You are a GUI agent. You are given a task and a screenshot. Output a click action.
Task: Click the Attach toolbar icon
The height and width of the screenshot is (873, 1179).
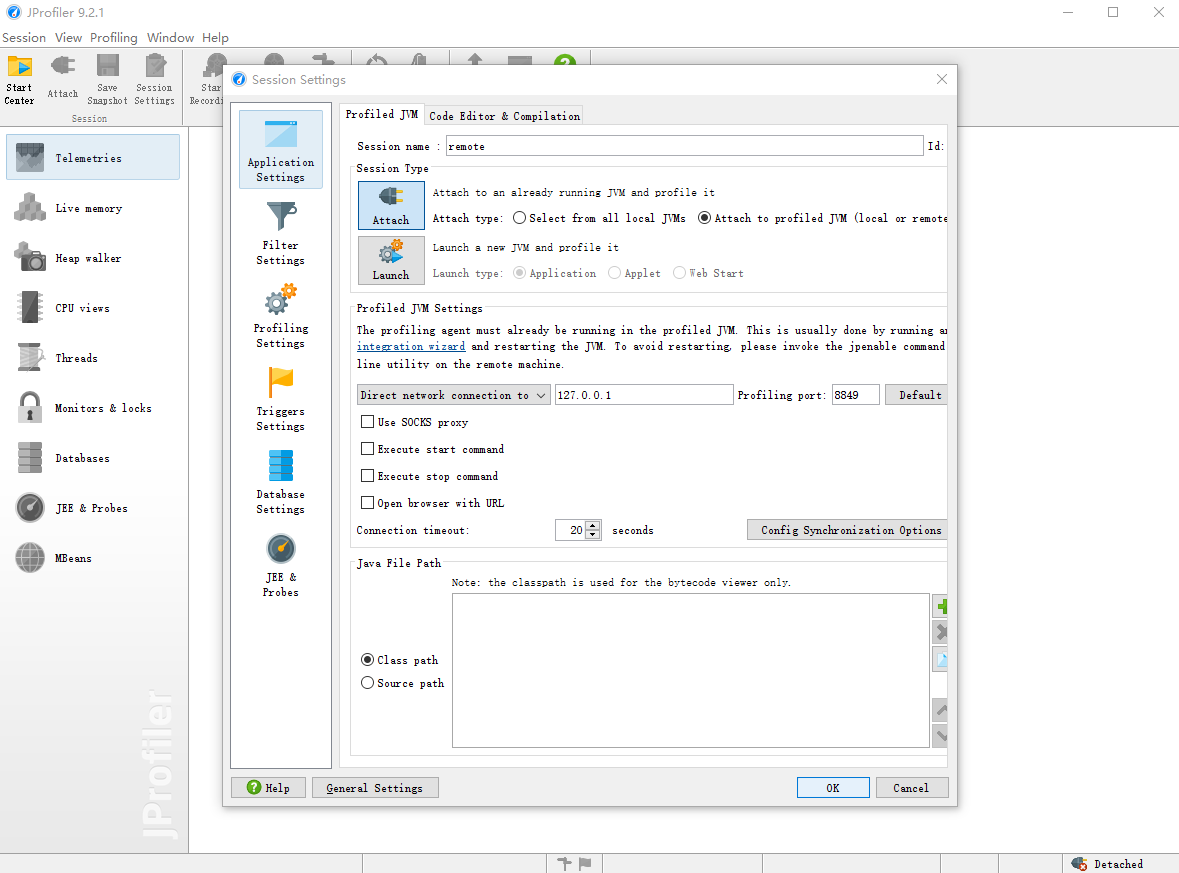point(62,78)
